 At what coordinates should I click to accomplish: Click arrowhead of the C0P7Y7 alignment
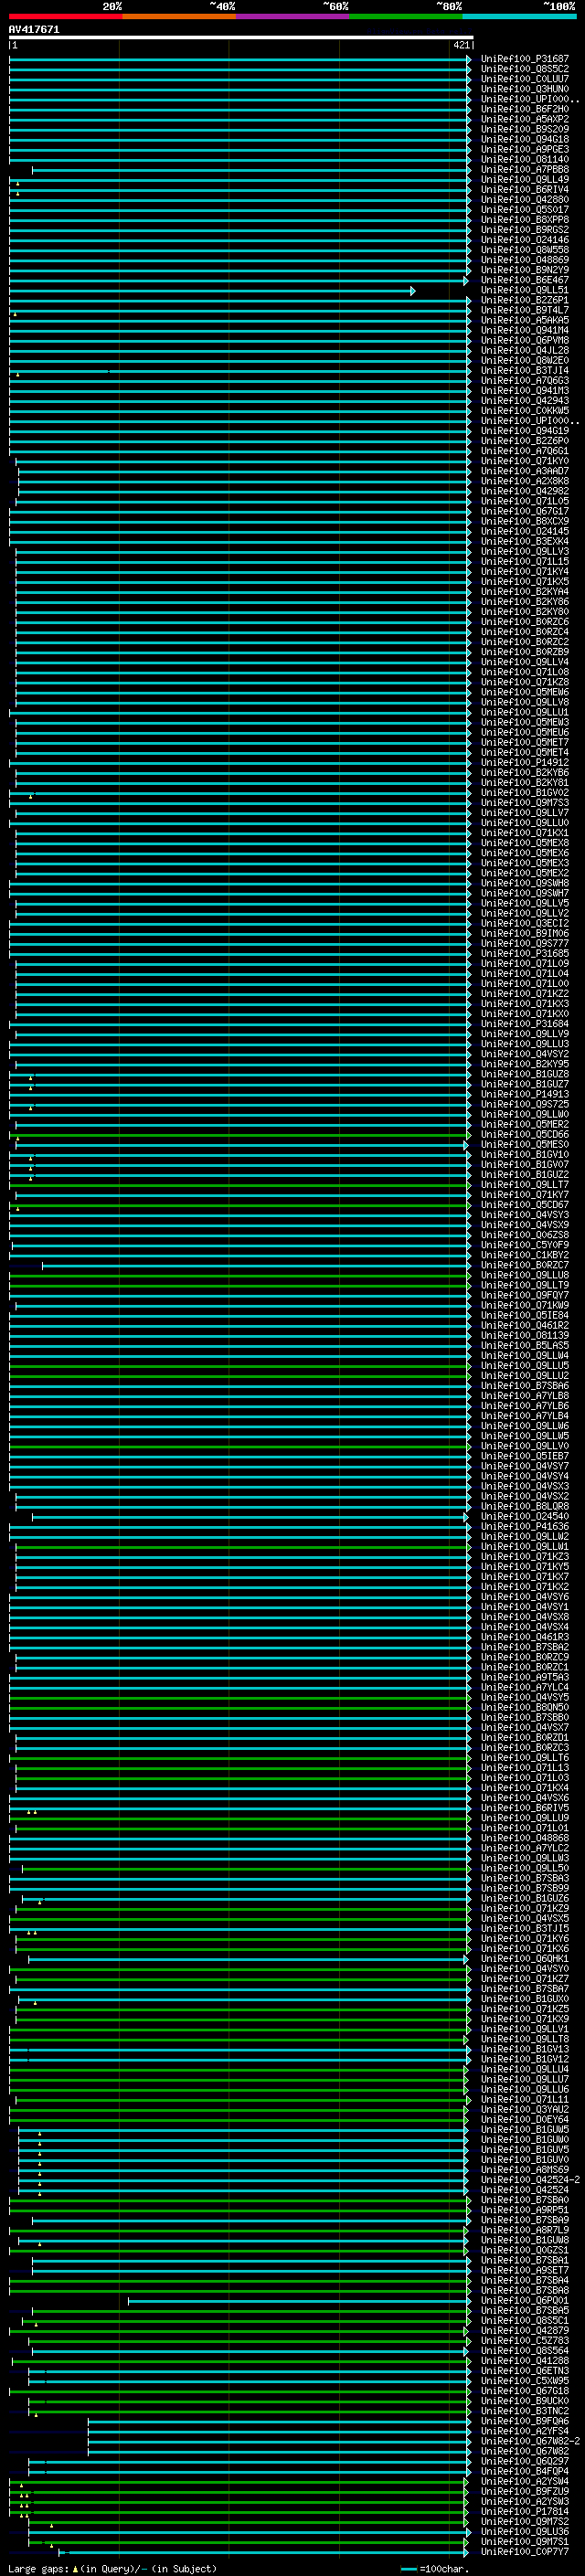point(466,2552)
